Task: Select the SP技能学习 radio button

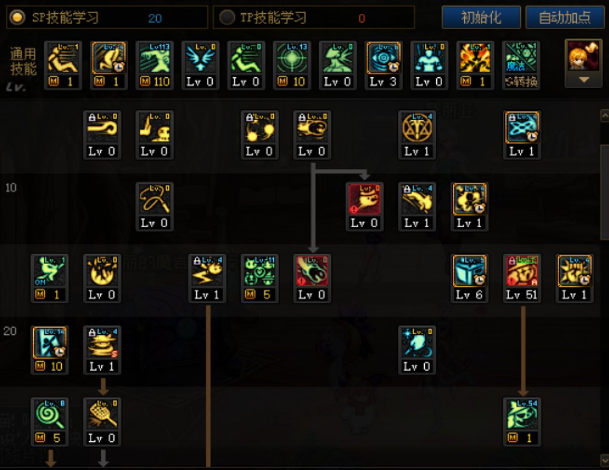Action: coord(17,17)
